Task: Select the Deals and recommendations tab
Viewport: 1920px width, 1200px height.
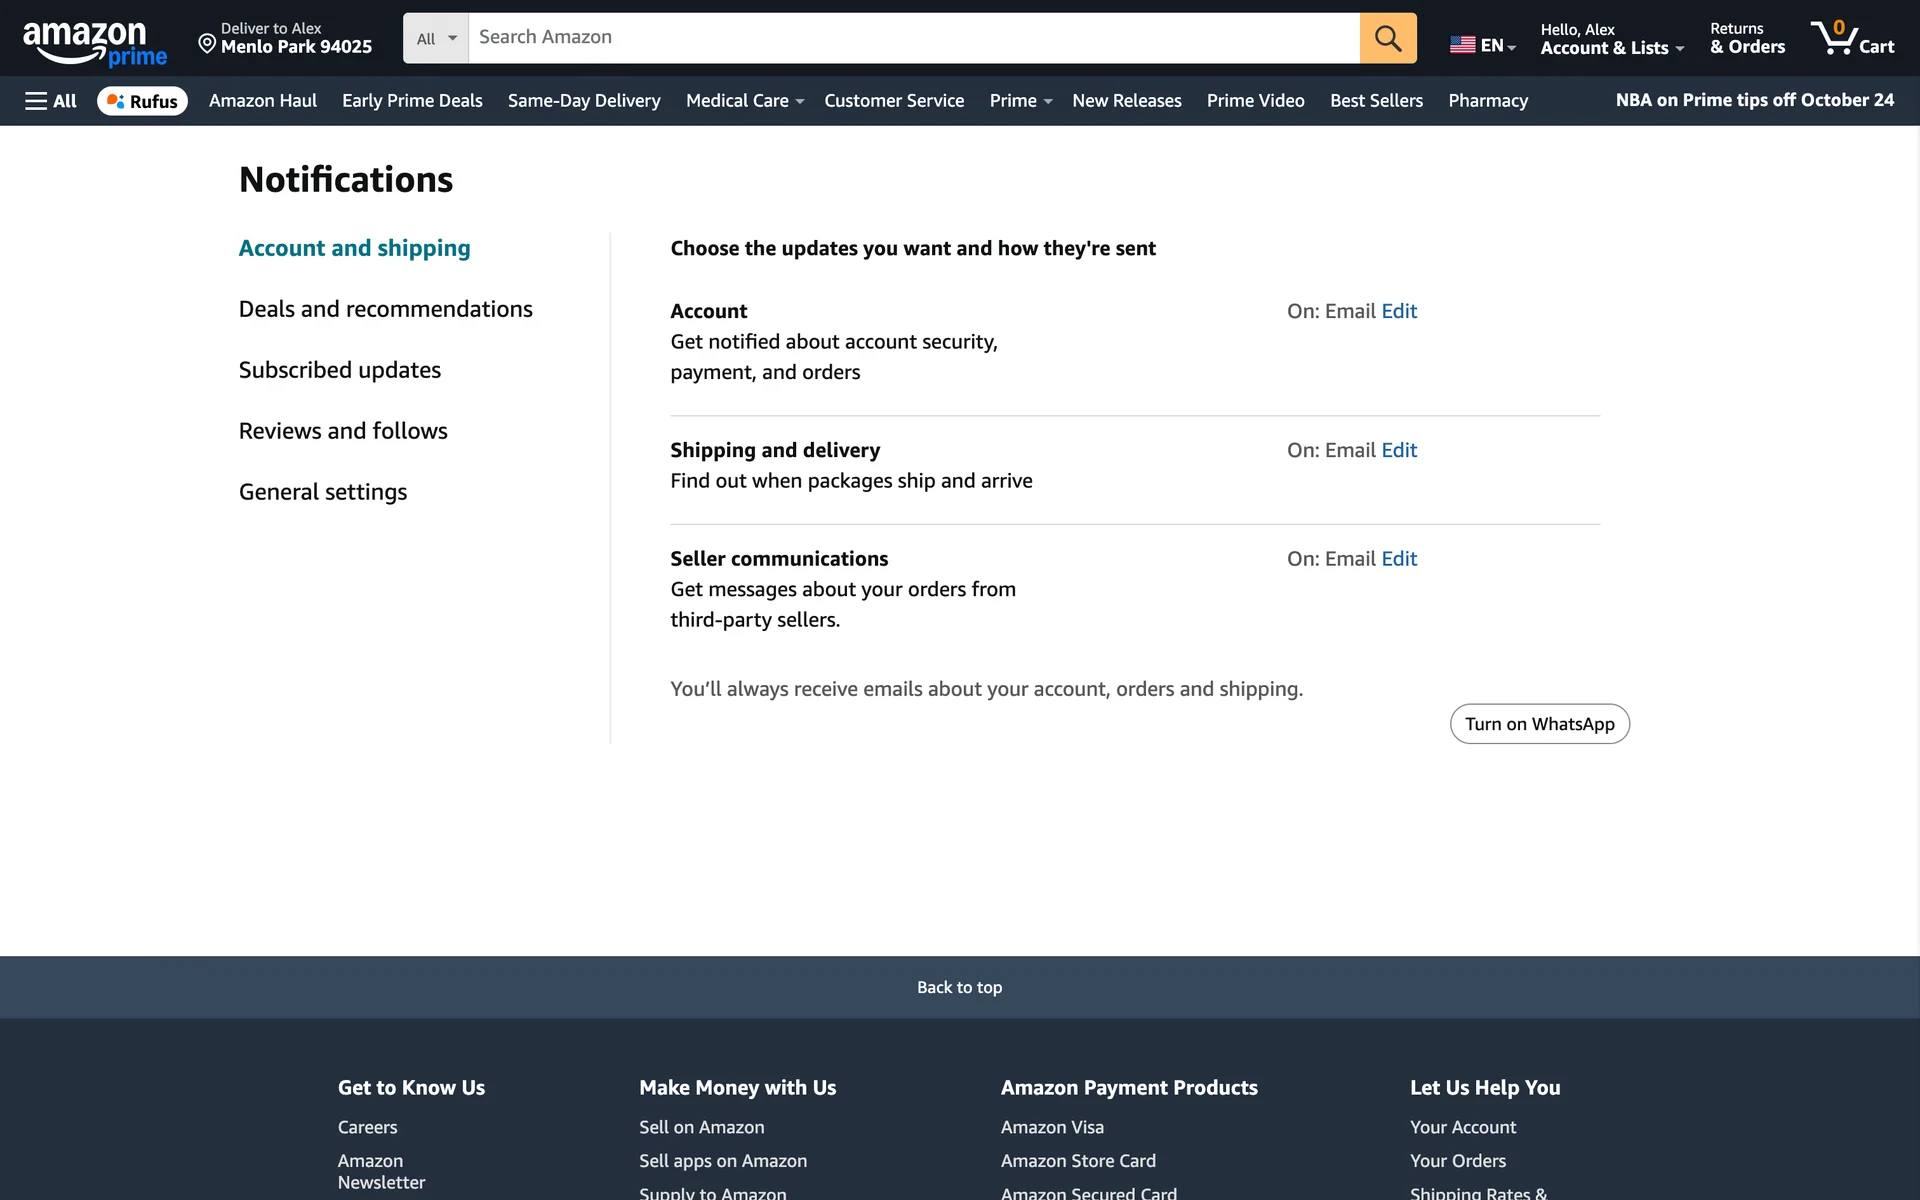Action: [385, 309]
